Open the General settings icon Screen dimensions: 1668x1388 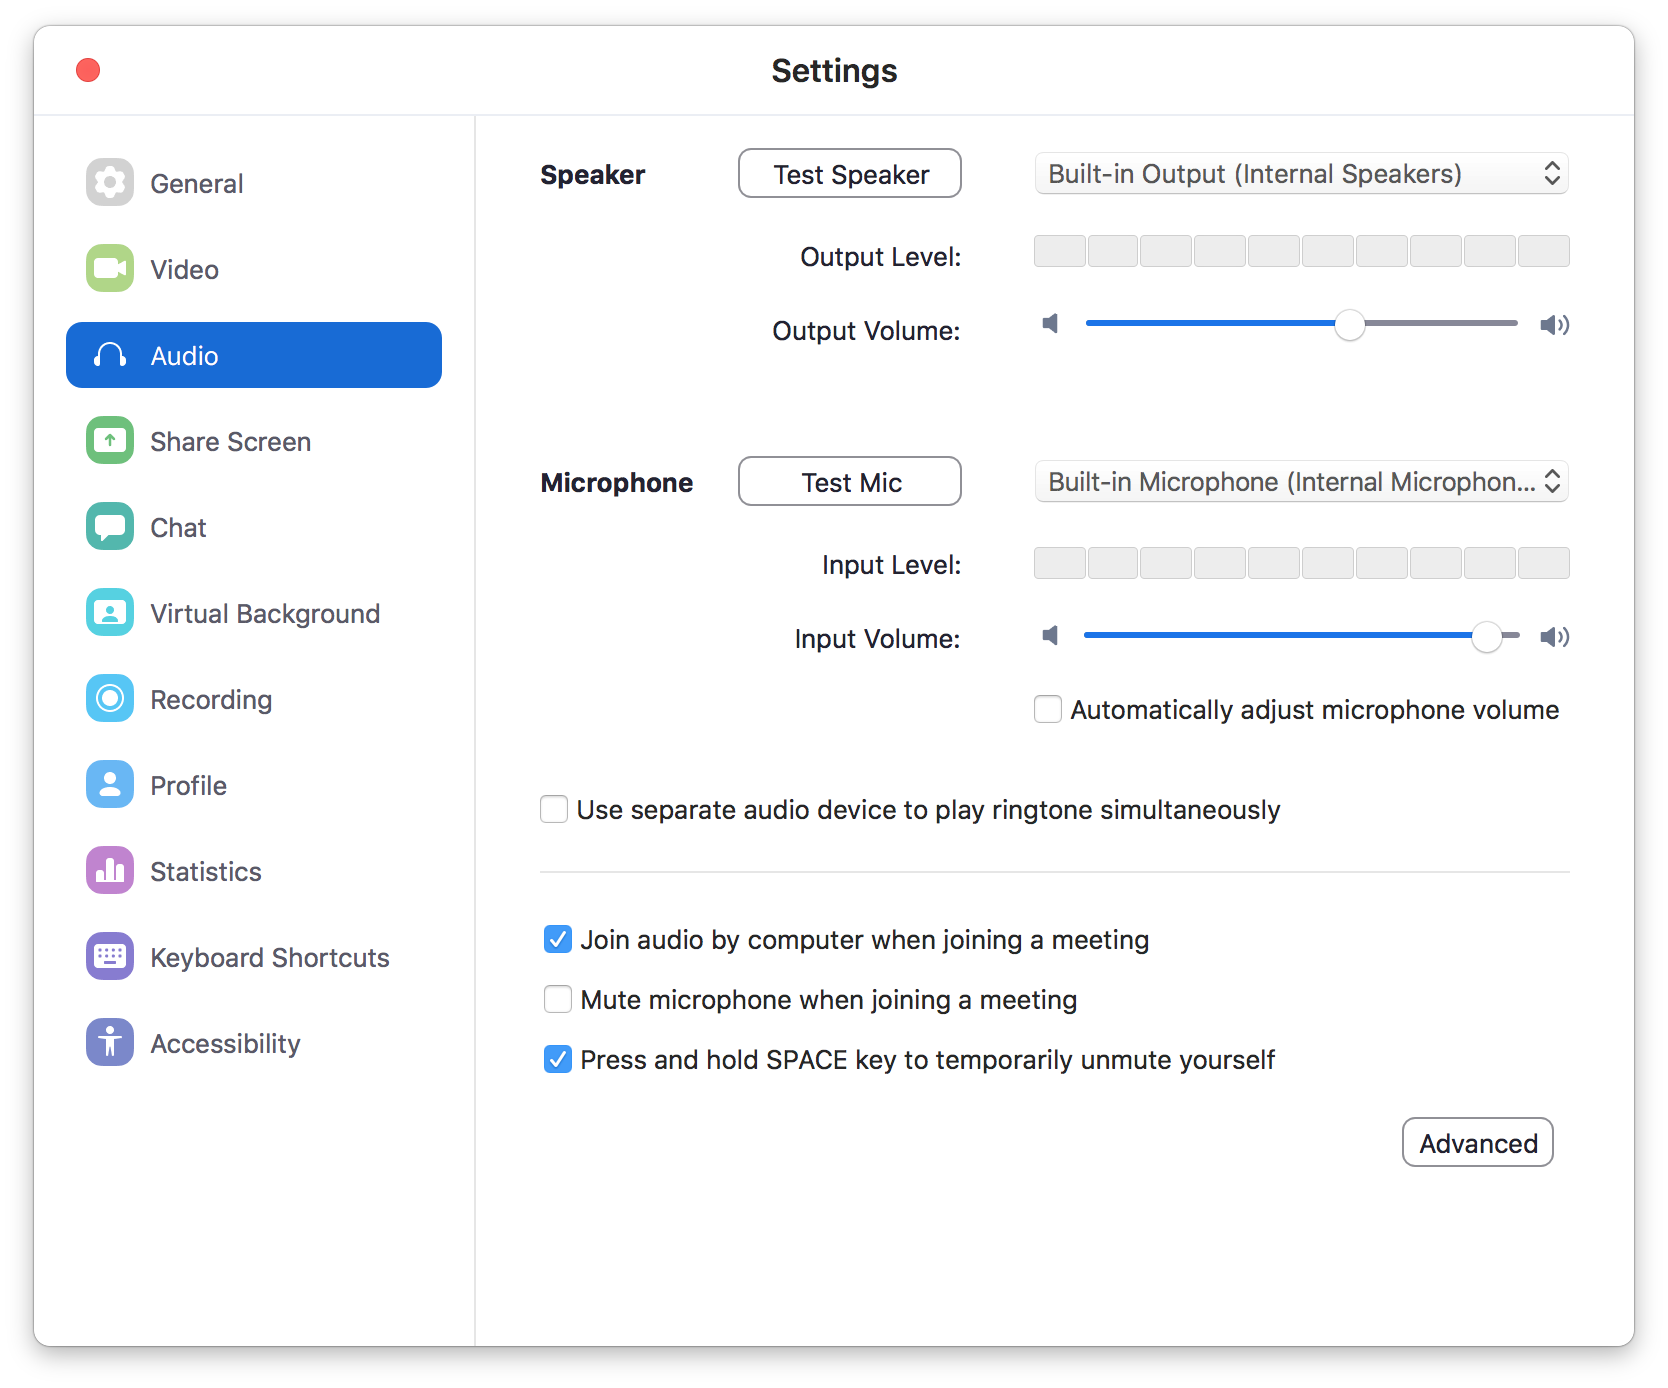[109, 182]
